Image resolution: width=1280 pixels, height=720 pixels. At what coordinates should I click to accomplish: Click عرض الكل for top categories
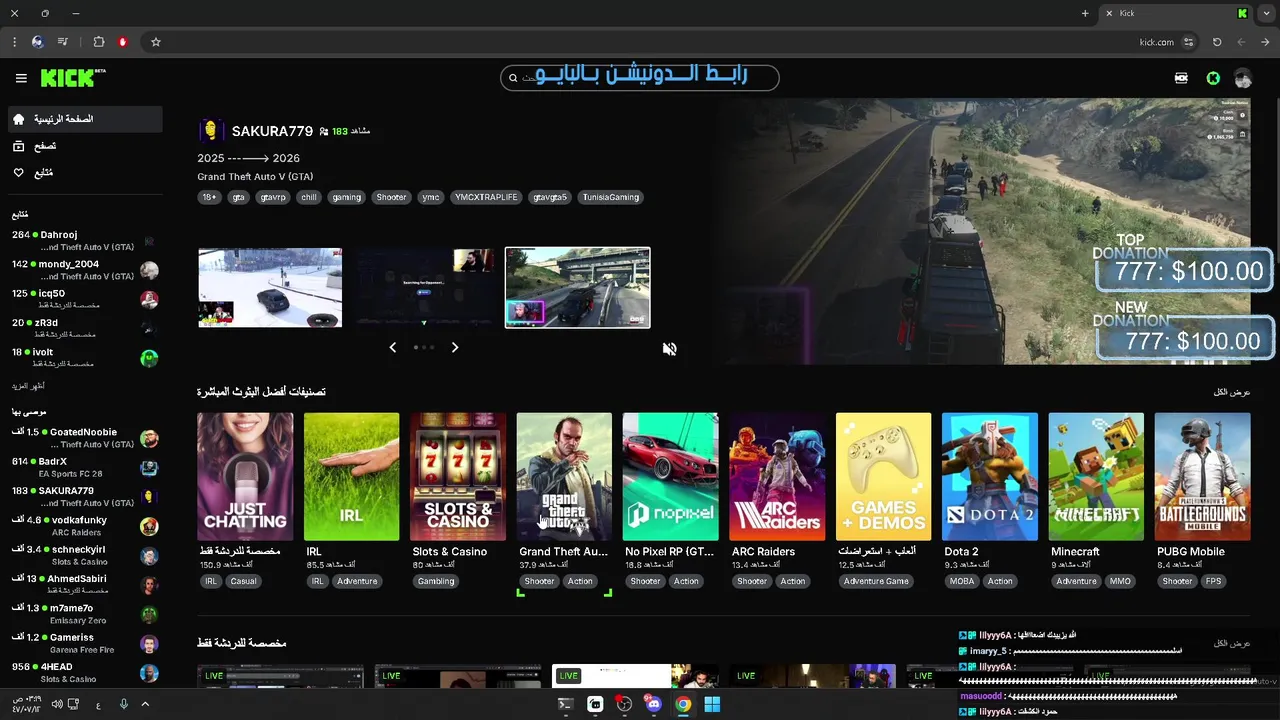(1232, 392)
